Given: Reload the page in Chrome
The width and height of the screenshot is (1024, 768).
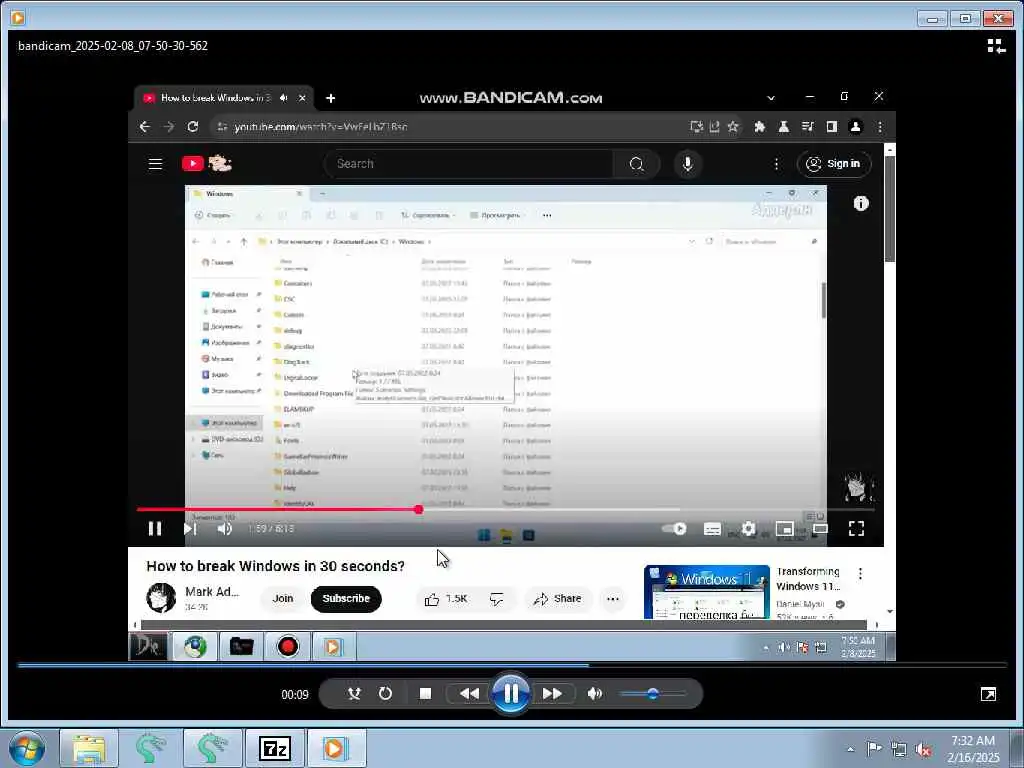Looking at the screenshot, I should (x=193, y=127).
